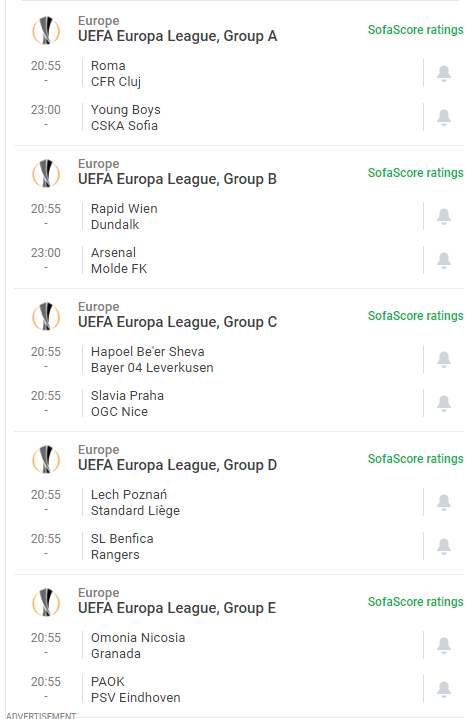
Task: Click bell icon for PAOK vs PSV Eindhoven
Action: click(443, 690)
